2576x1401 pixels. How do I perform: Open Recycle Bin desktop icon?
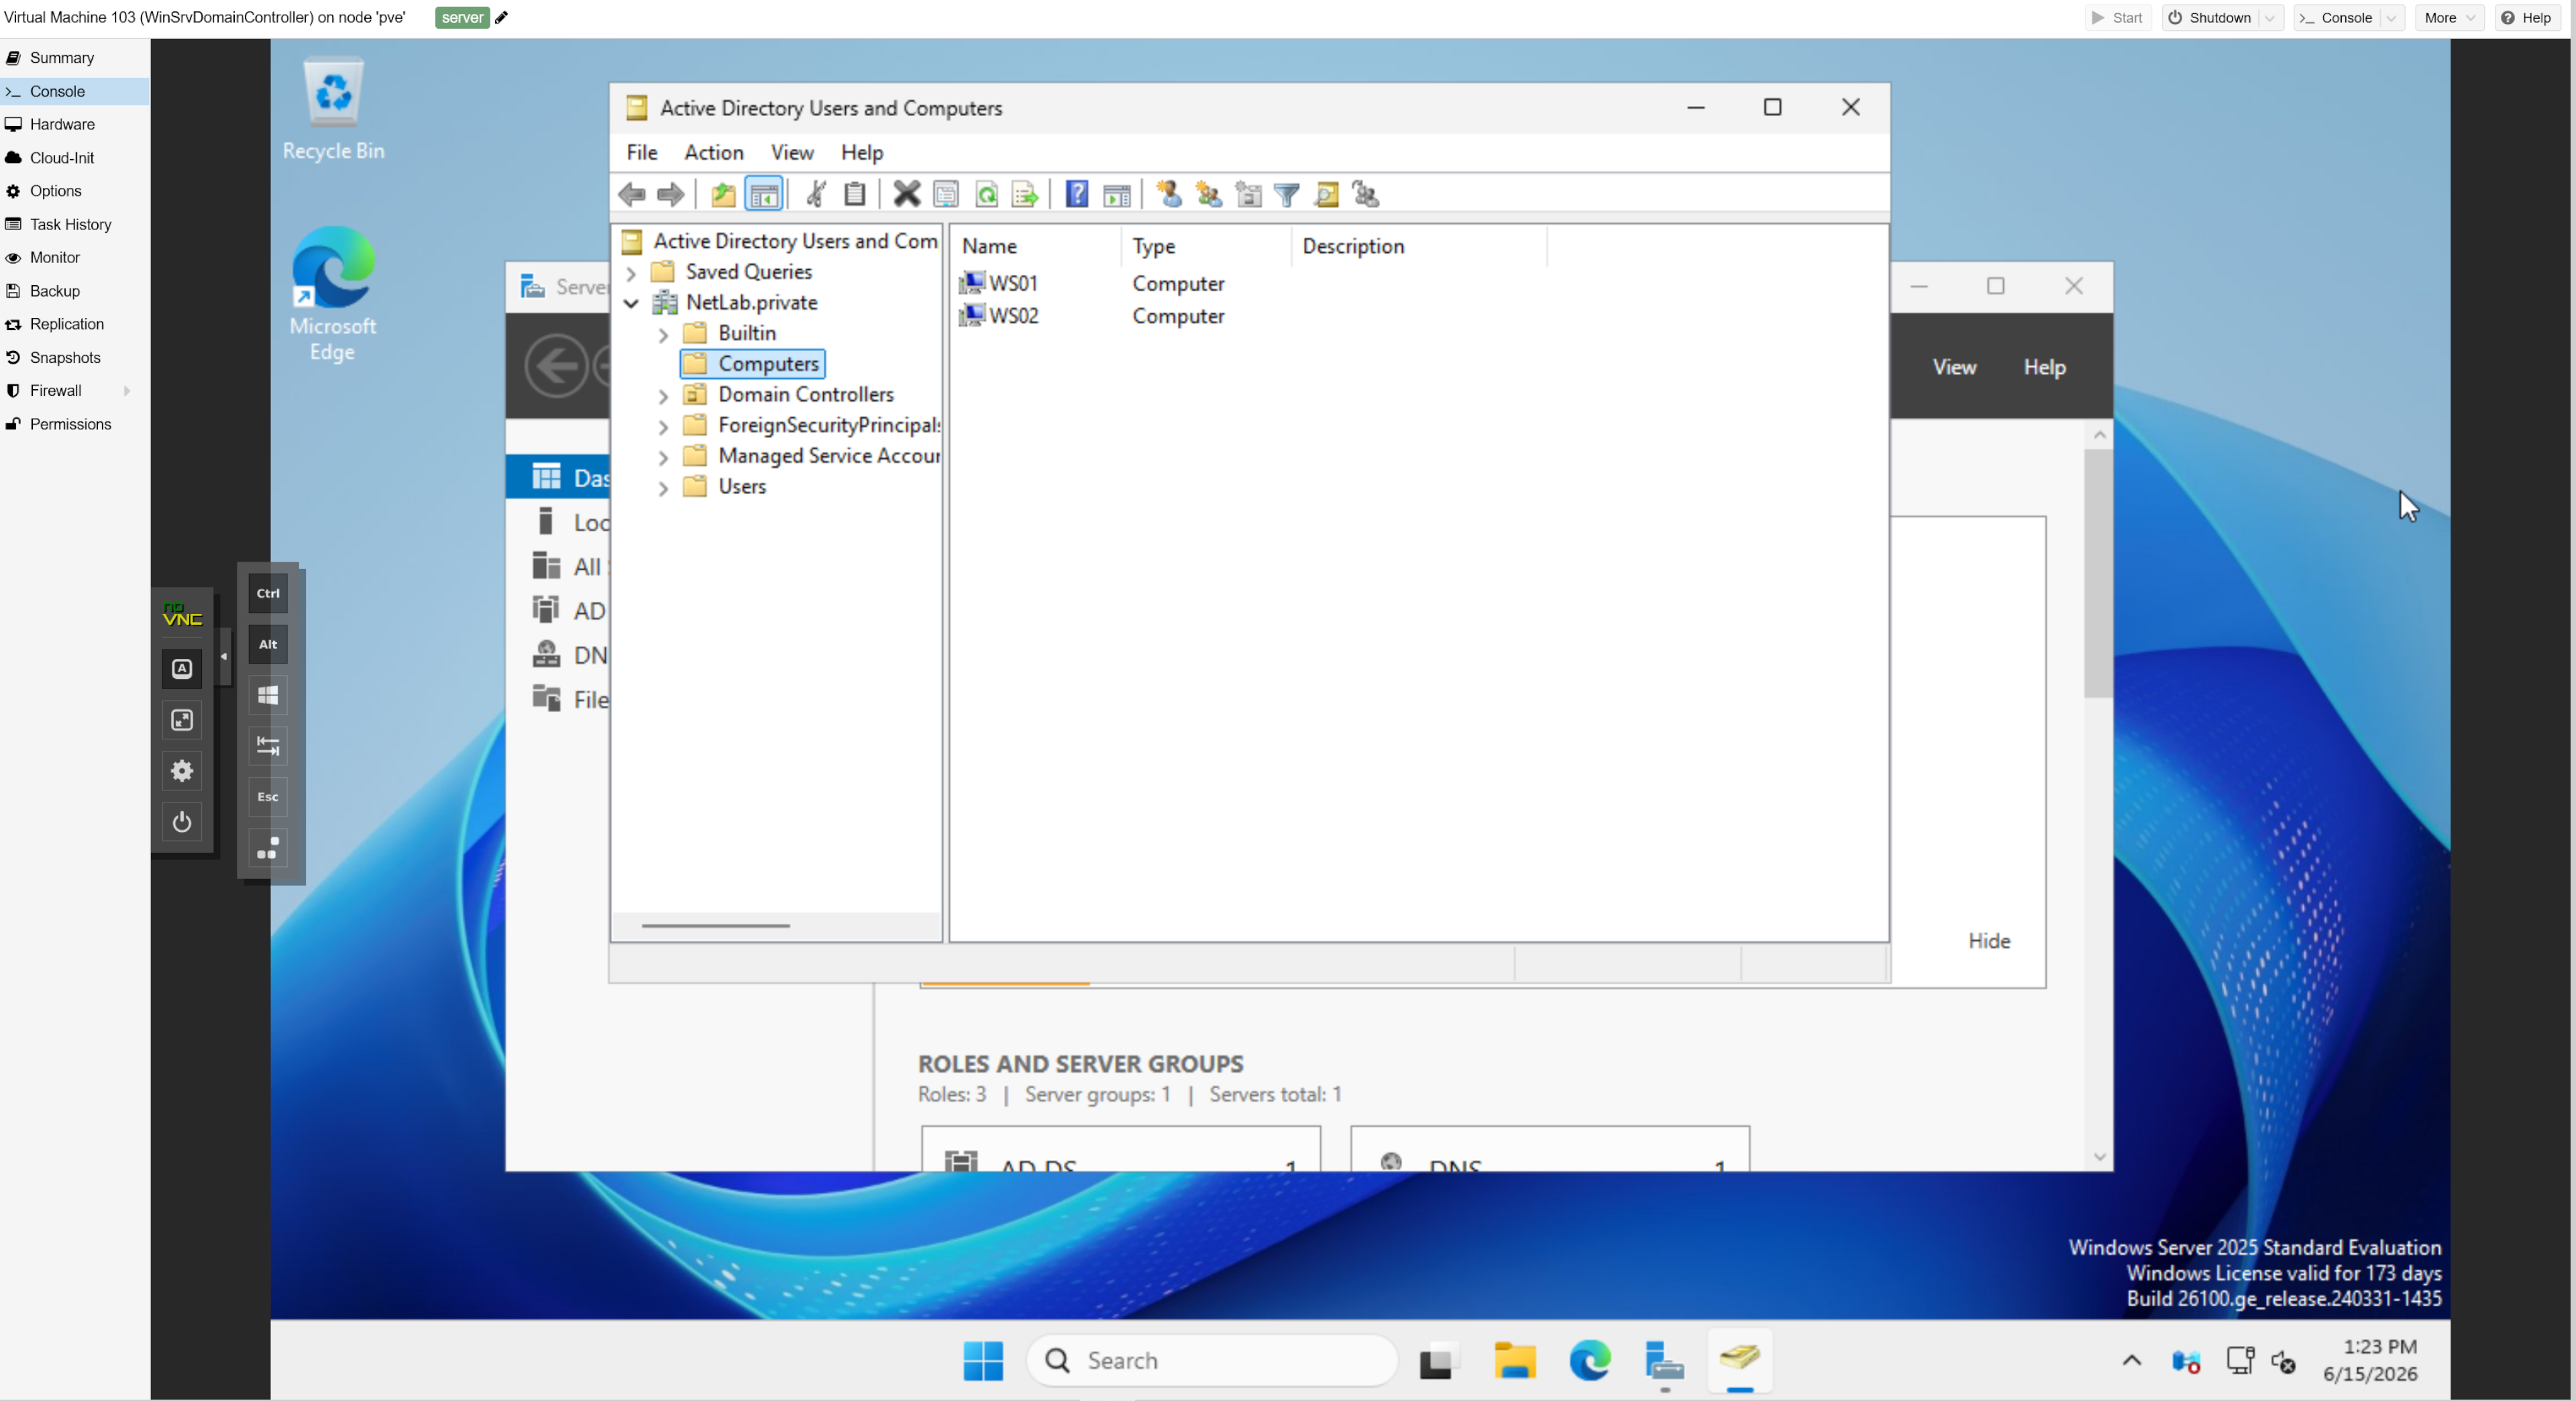click(x=333, y=108)
